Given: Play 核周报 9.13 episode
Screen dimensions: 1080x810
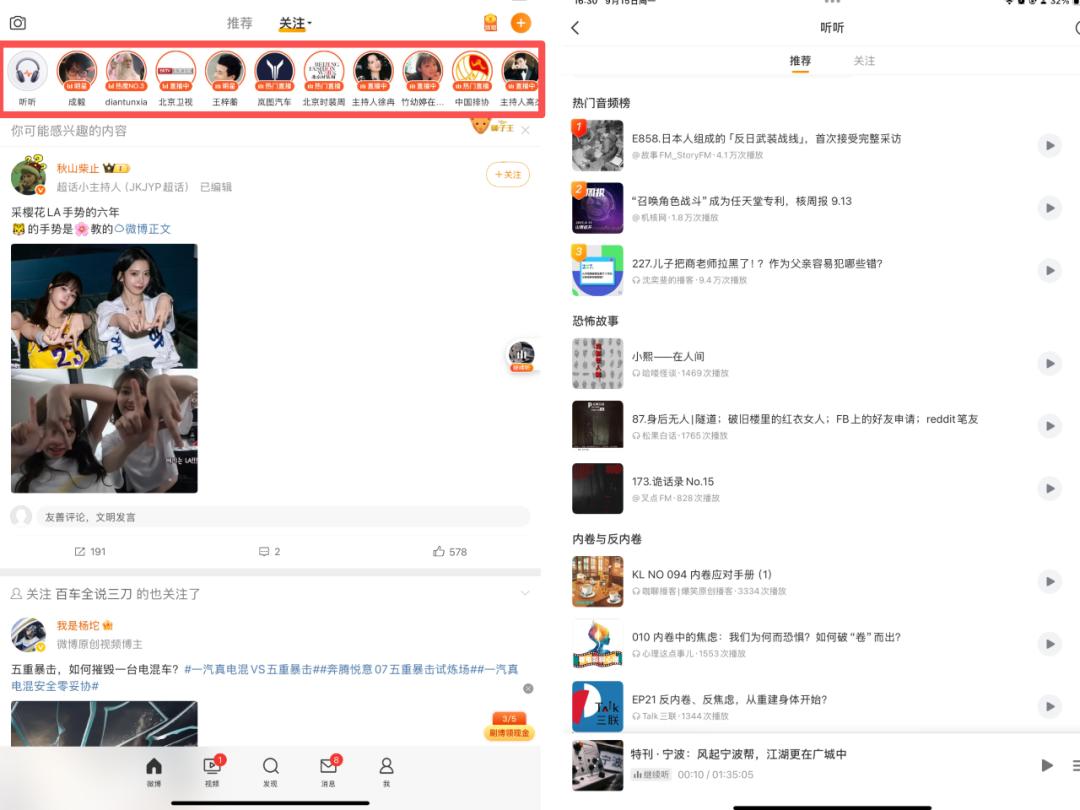Looking at the screenshot, I should point(1050,208).
